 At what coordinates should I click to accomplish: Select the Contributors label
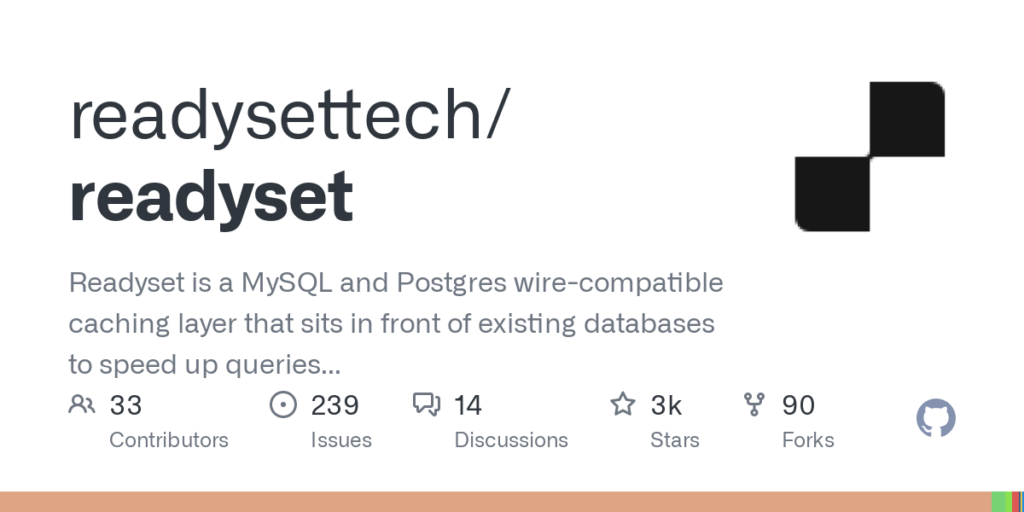click(169, 440)
